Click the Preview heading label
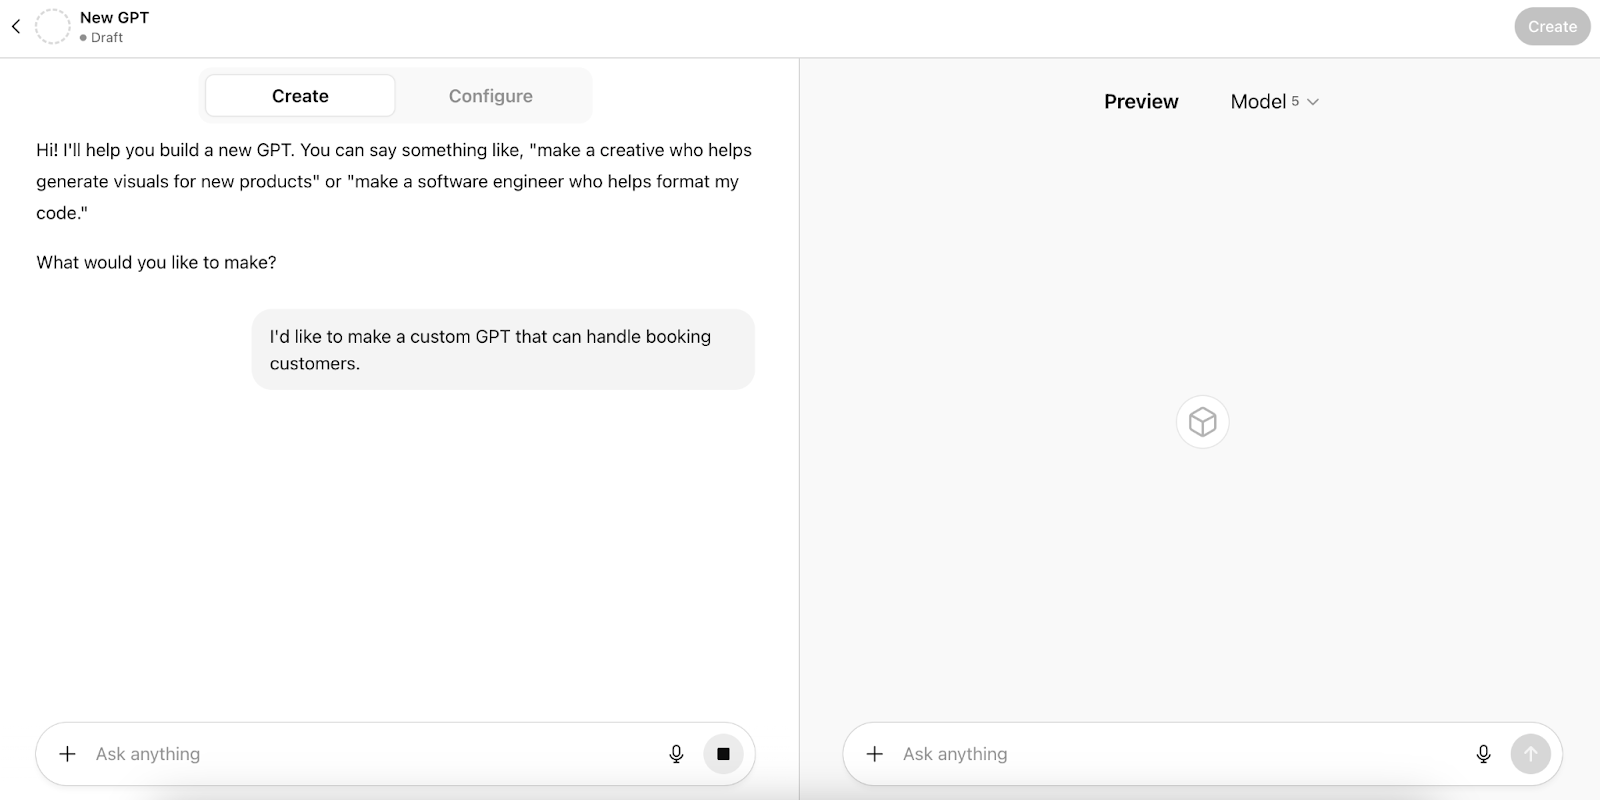This screenshot has height=800, width=1600. (x=1141, y=102)
